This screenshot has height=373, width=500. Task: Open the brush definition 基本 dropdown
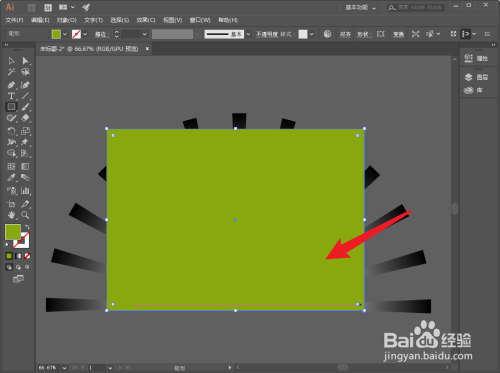(248, 34)
